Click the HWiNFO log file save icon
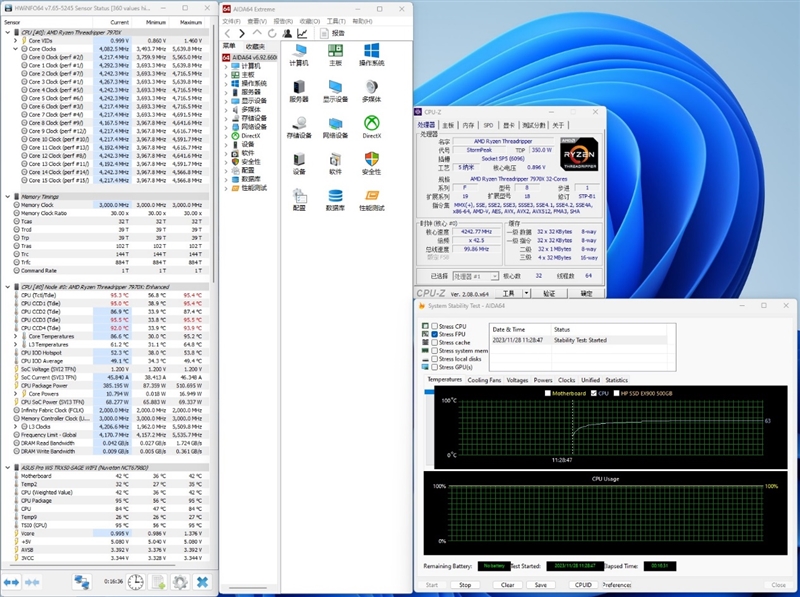800x597 pixels. pyautogui.click(x=158, y=582)
